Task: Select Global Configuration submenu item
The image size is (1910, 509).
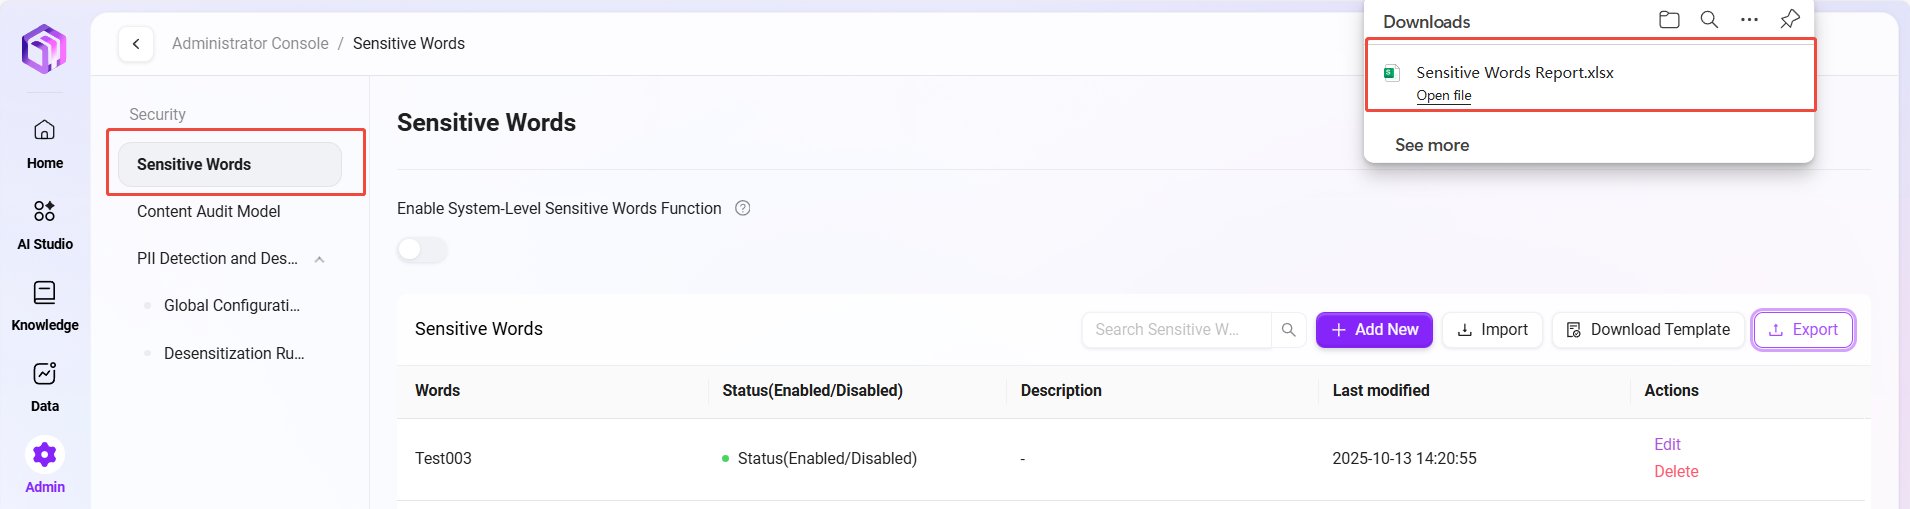Action: (231, 305)
